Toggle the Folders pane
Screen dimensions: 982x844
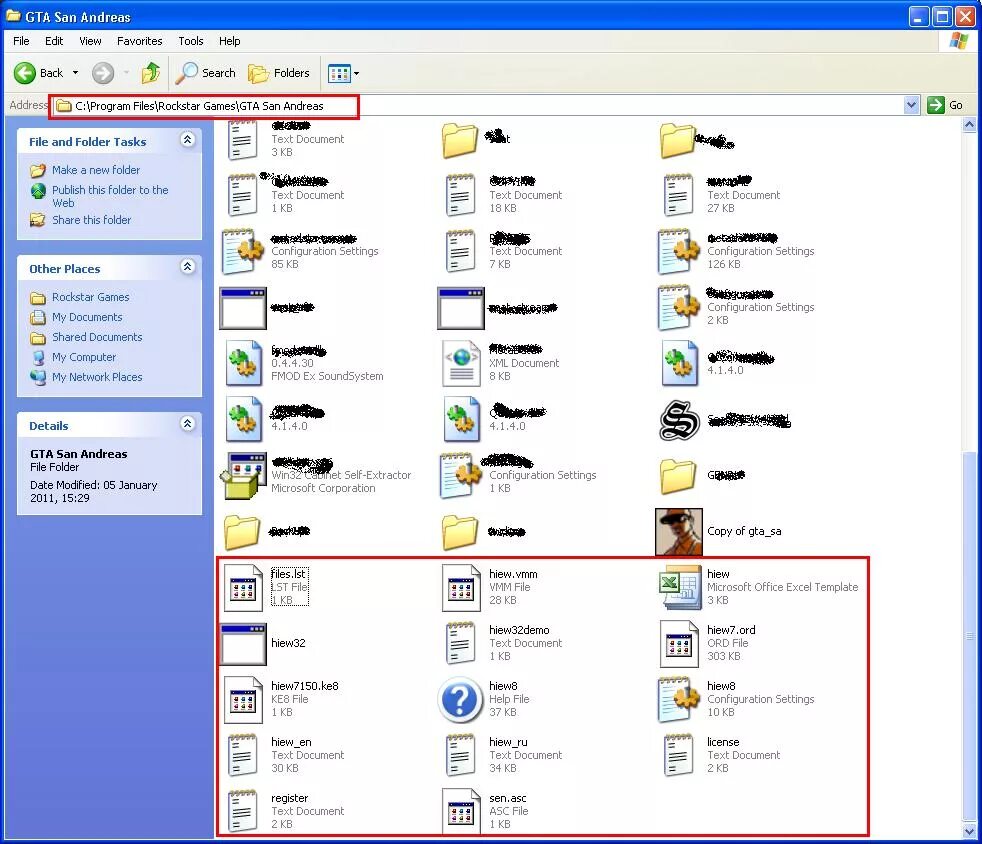click(279, 73)
